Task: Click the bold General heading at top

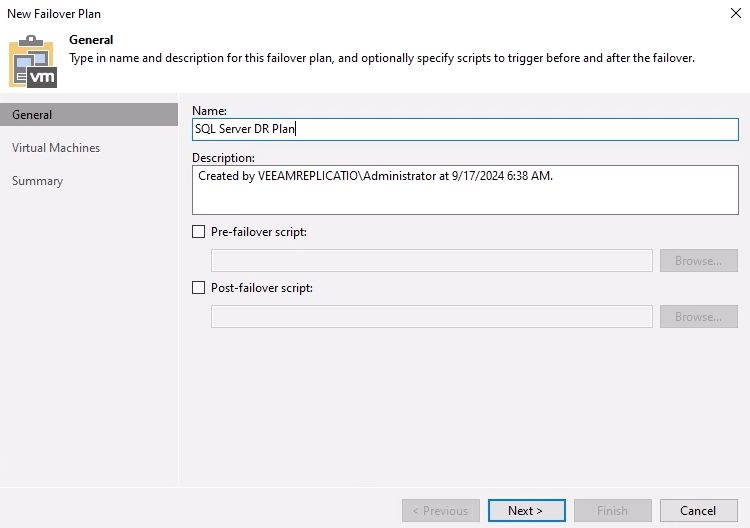Action: coord(91,40)
